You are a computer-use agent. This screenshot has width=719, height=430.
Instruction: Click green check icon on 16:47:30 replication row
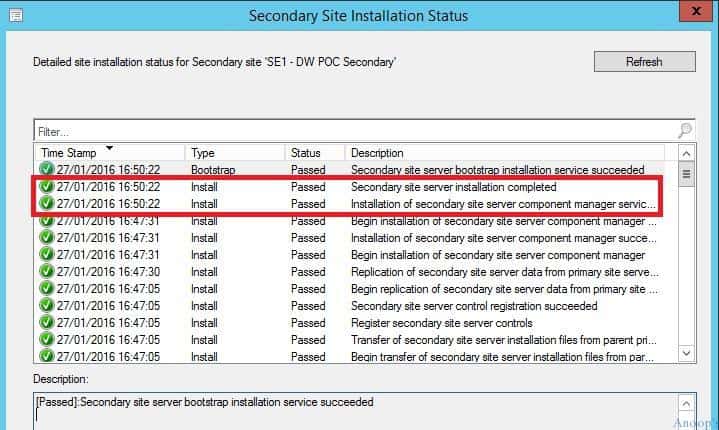pyautogui.click(x=46, y=272)
